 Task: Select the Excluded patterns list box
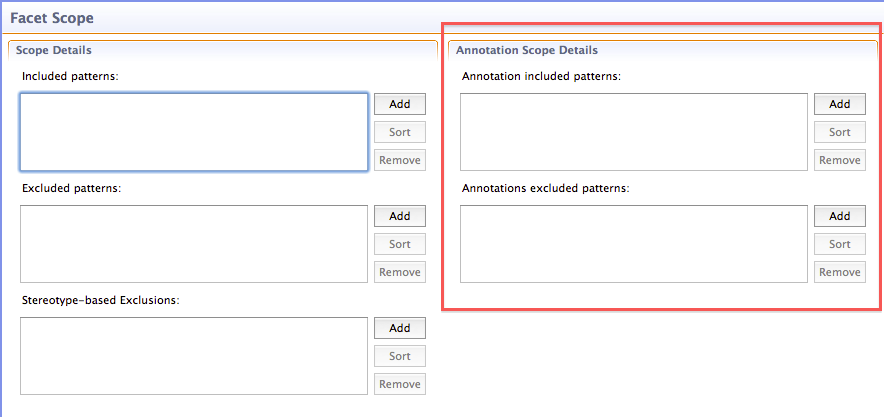tap(194, 244)
